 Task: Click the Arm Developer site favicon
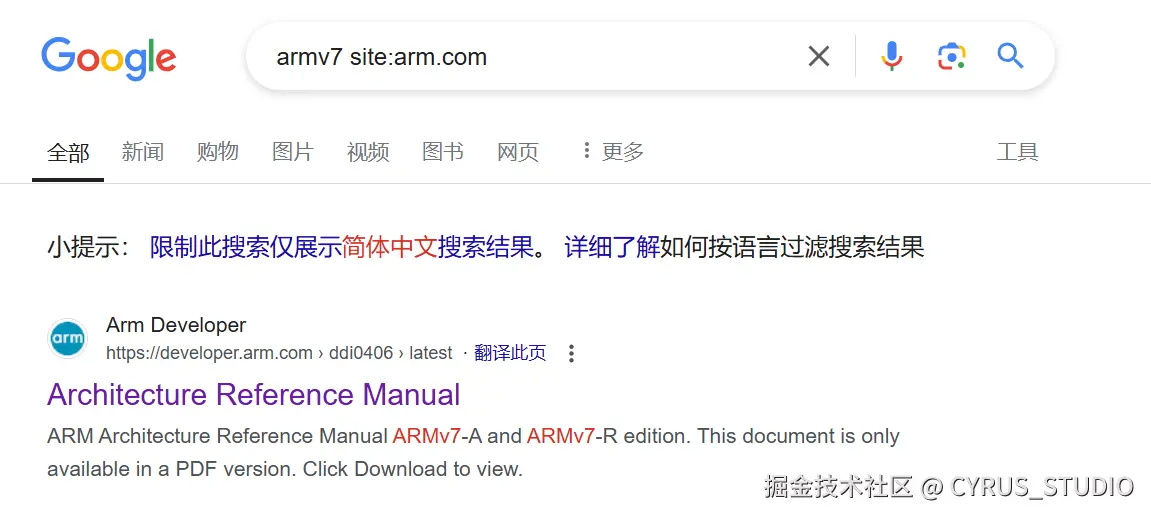click(x=68, y=339)
